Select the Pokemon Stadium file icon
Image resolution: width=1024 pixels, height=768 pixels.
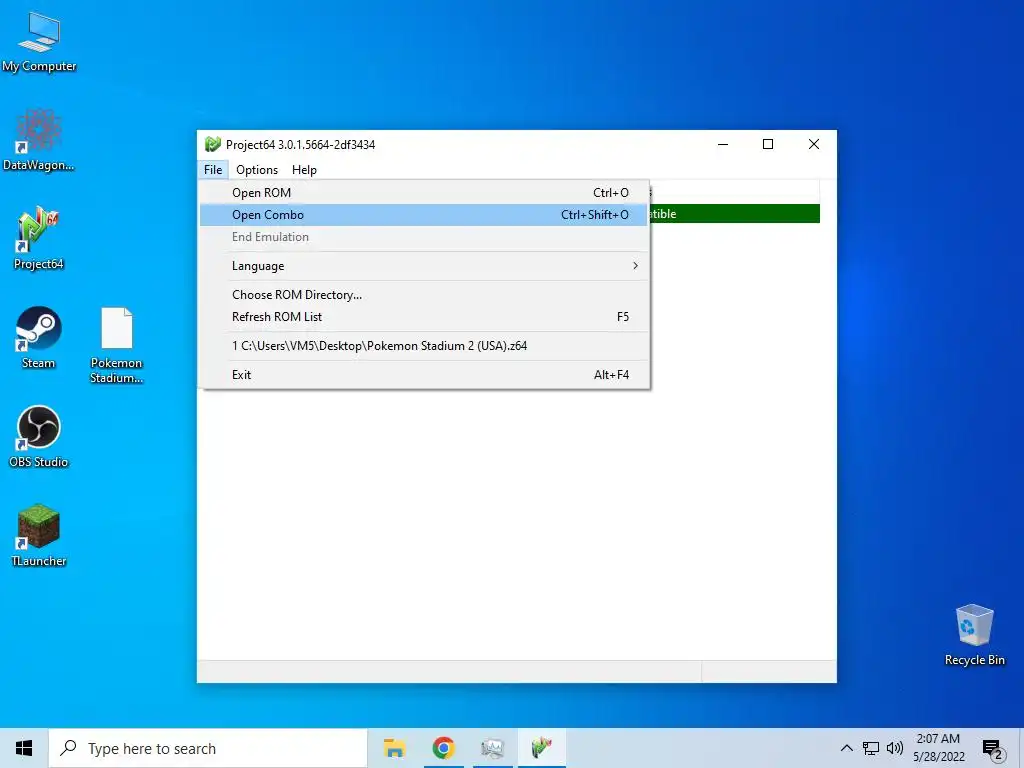pos(116,345)
